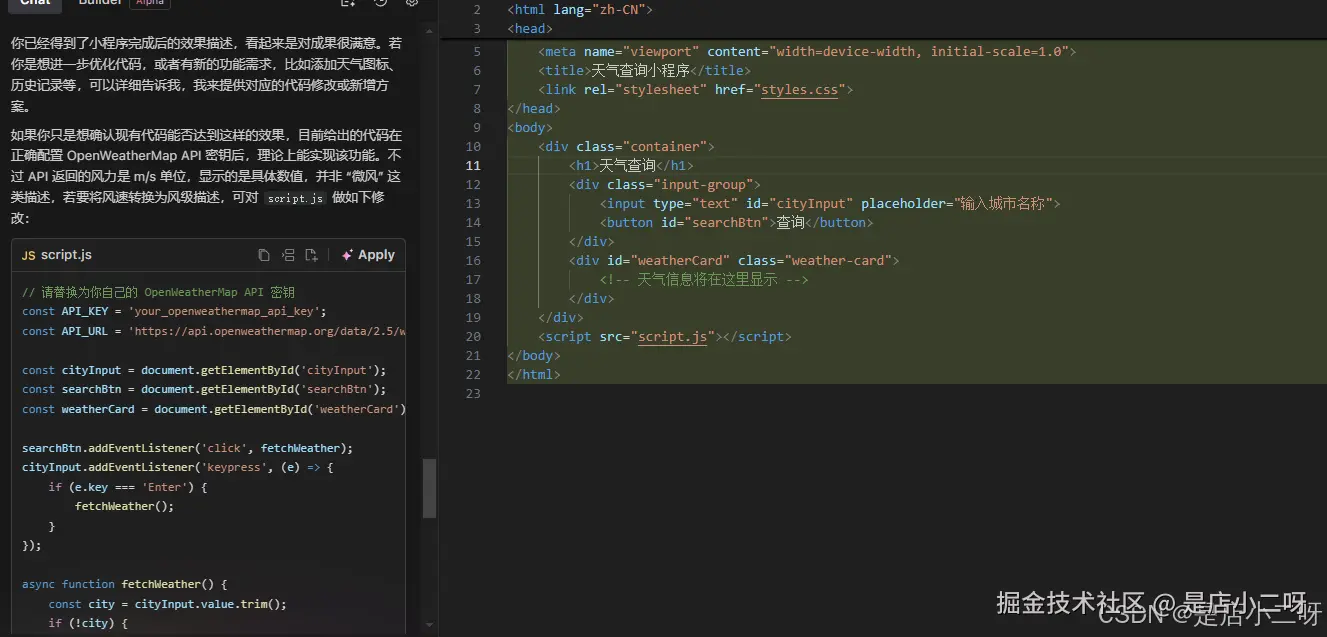Click the JS script.js file label
Screen dimensions: 1327x637
point(57,255)
